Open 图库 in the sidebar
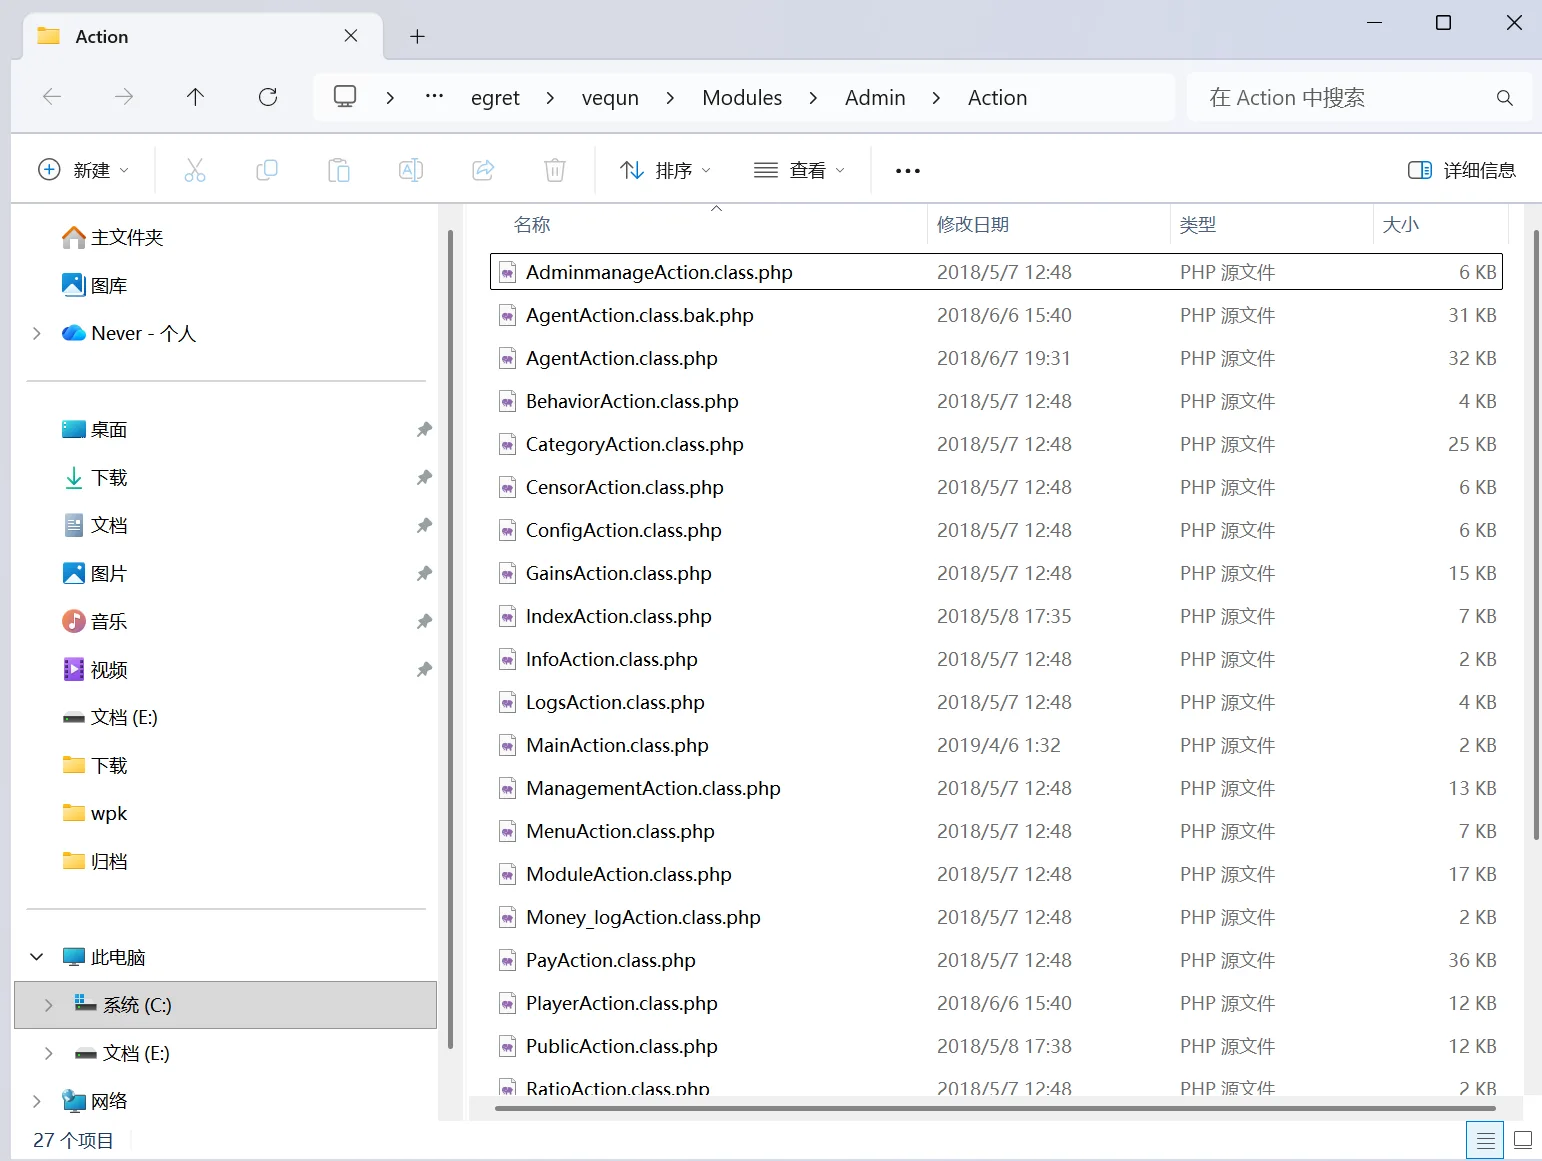This screenshot has height=1161, width=1542. tap(95, 285)
